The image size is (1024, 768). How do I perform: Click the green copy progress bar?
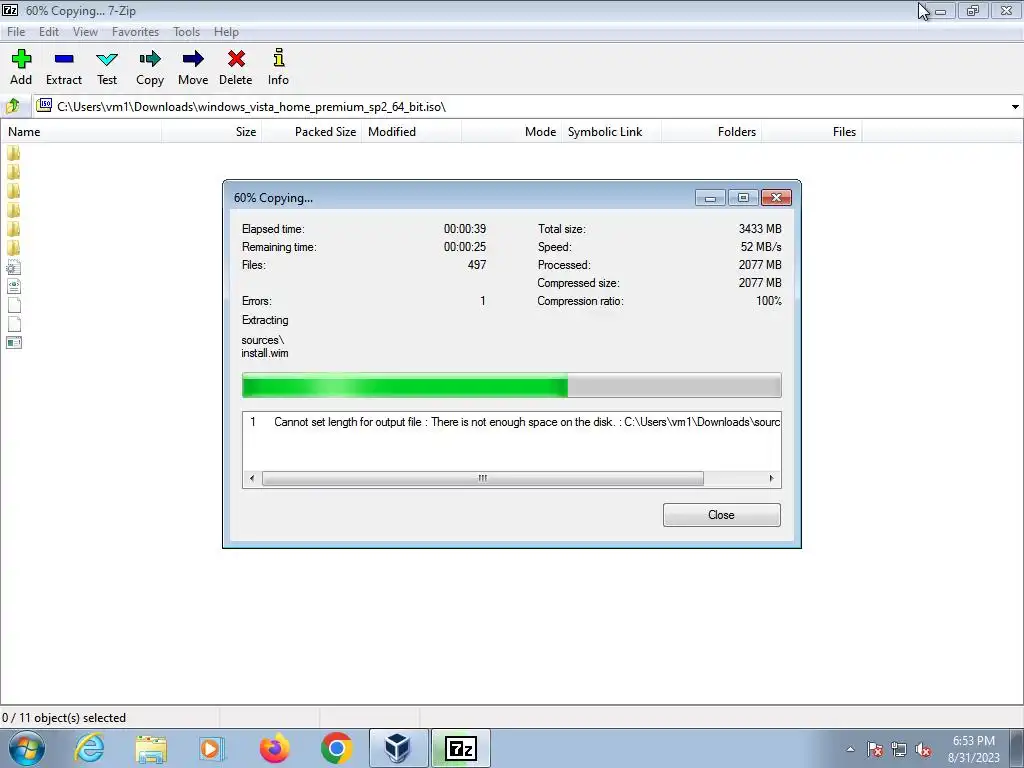[x=511, y=385]
